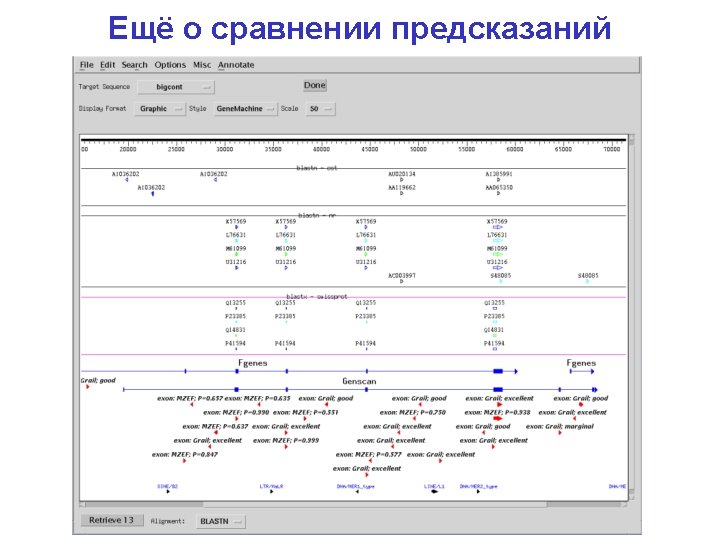
Task: Open Target Sequence bigcont dropdown
Action: point(176,87)
